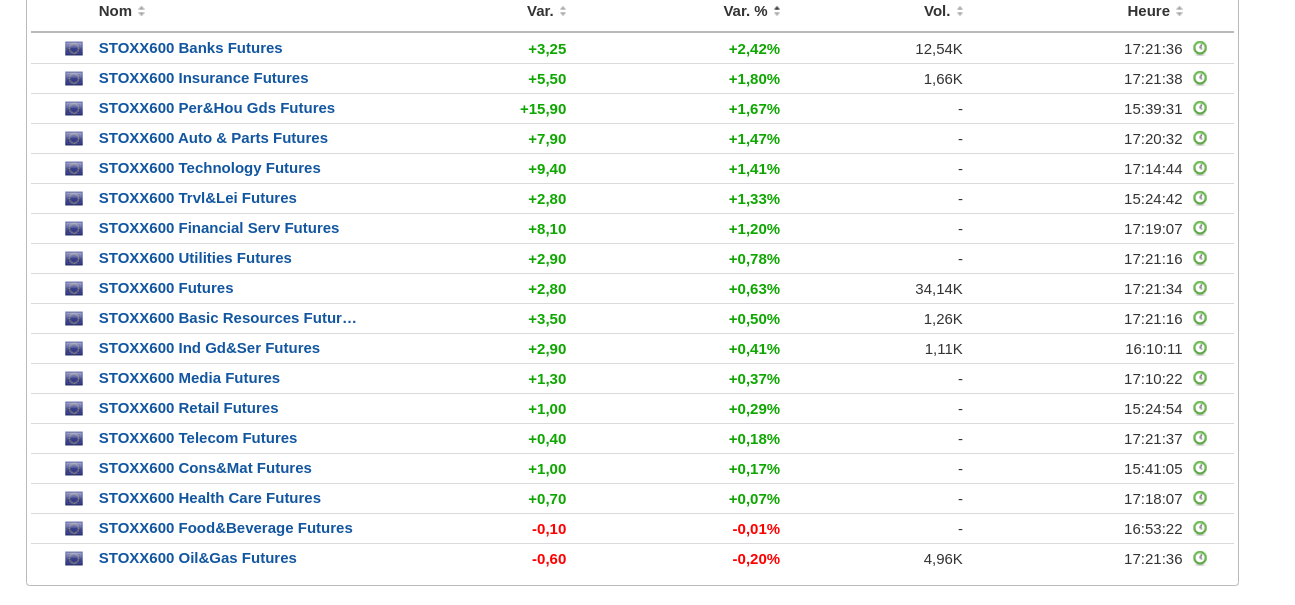Click the clock icon in the Health Care Futures row

click(x=1200, y=498)
